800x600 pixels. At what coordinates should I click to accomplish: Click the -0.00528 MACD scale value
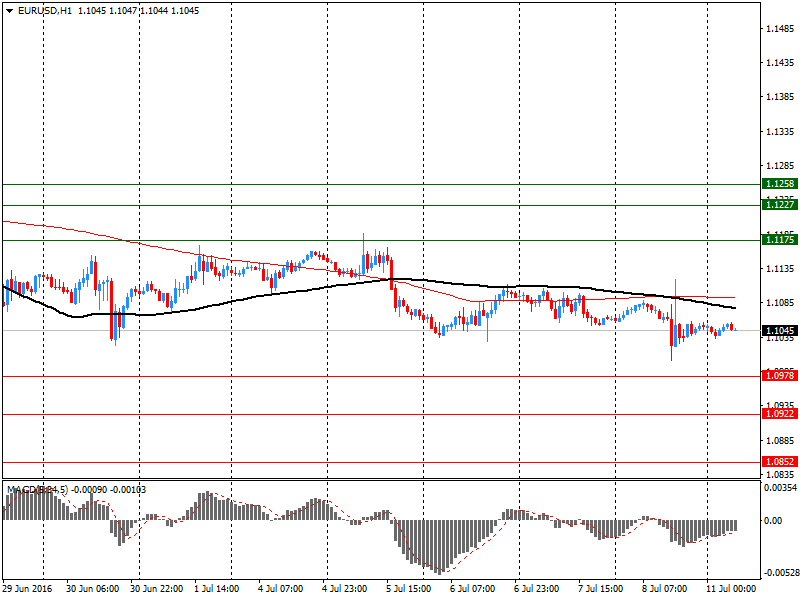[x=781, y=573]
